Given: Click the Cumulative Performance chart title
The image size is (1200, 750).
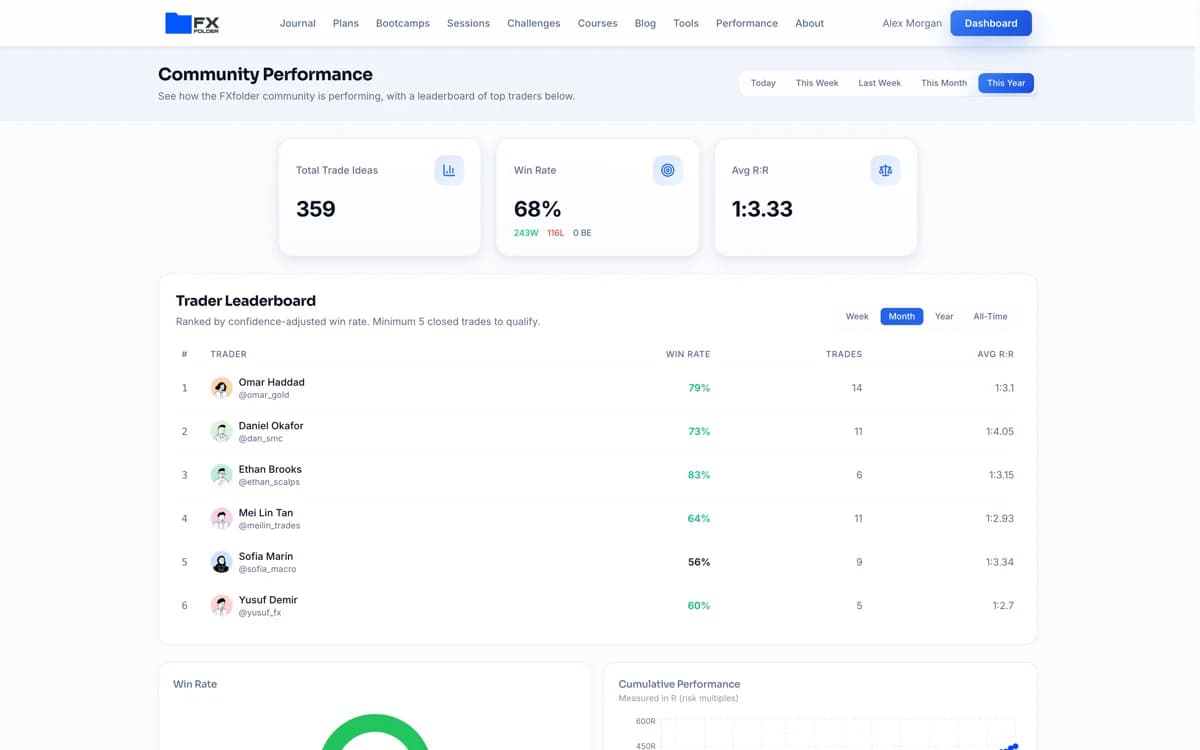Looking at the screenshot, I should pyautogui.click(x=679, y=684).
